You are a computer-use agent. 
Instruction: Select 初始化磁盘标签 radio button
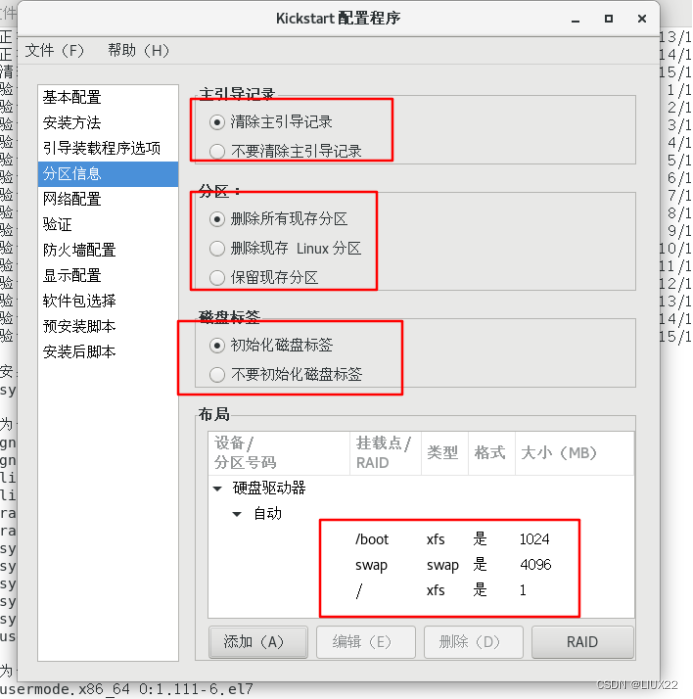tap(217, 345)
